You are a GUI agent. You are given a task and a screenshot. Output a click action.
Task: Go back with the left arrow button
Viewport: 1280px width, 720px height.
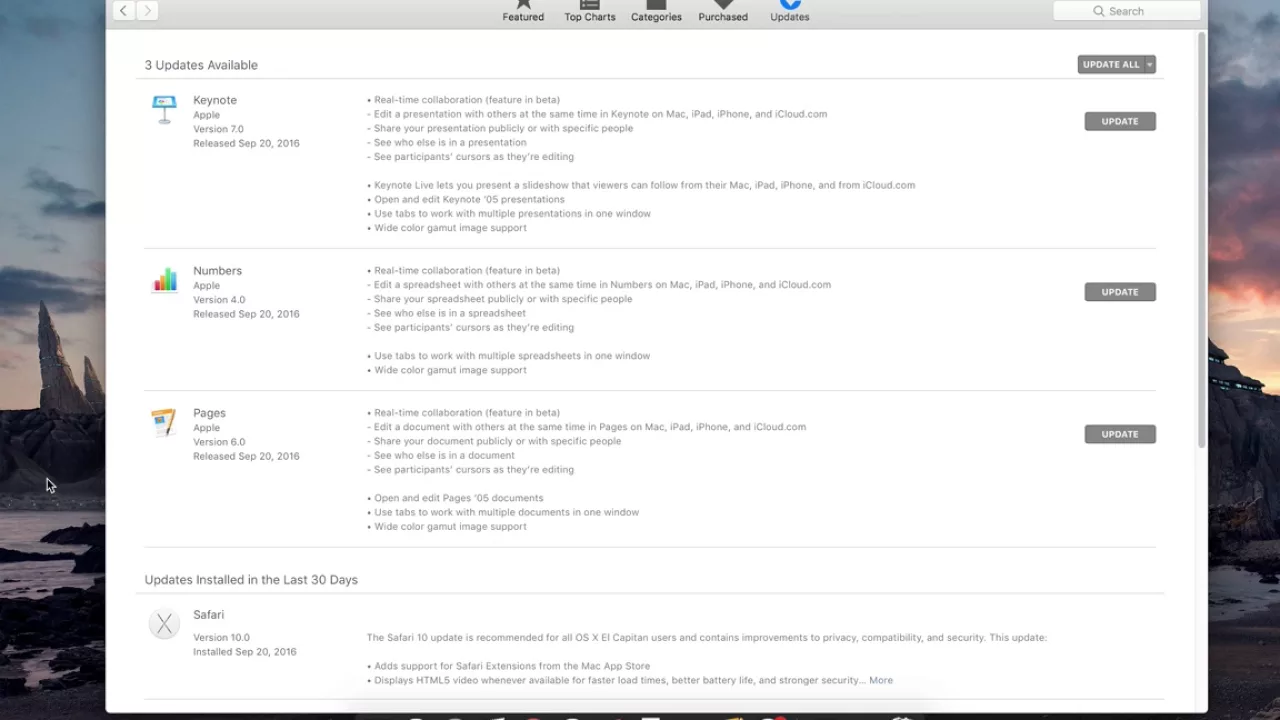pyautogui.click(x=123, y=11)
